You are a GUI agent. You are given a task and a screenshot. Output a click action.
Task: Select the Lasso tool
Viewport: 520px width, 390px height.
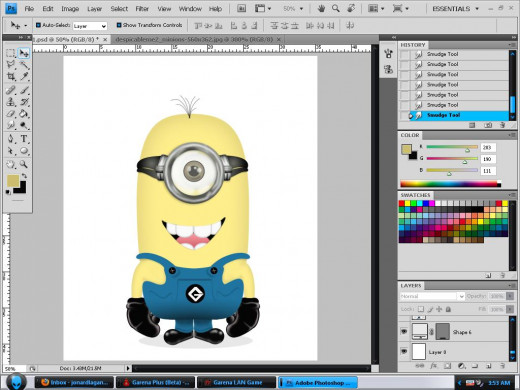10,65
